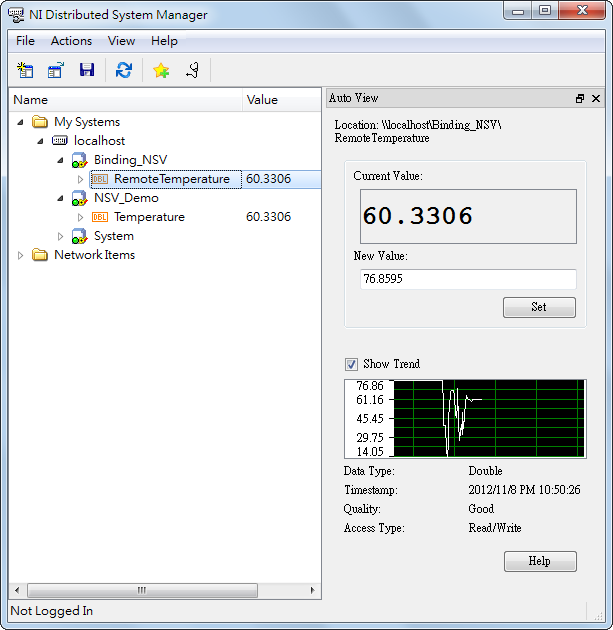
Task: Minimize the NI Distributed System Manager window
Action: (518, 10)
